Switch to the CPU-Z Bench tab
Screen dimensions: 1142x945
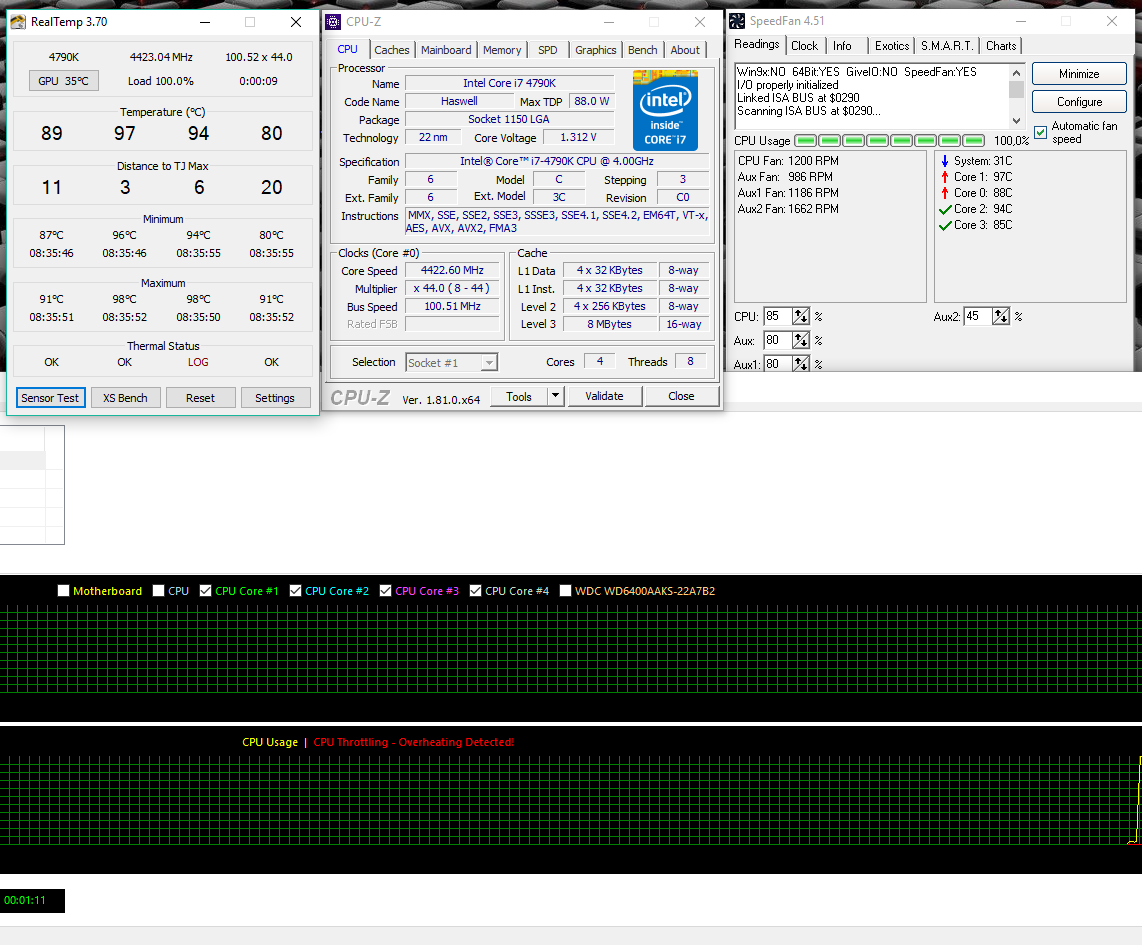coord(642,50)
